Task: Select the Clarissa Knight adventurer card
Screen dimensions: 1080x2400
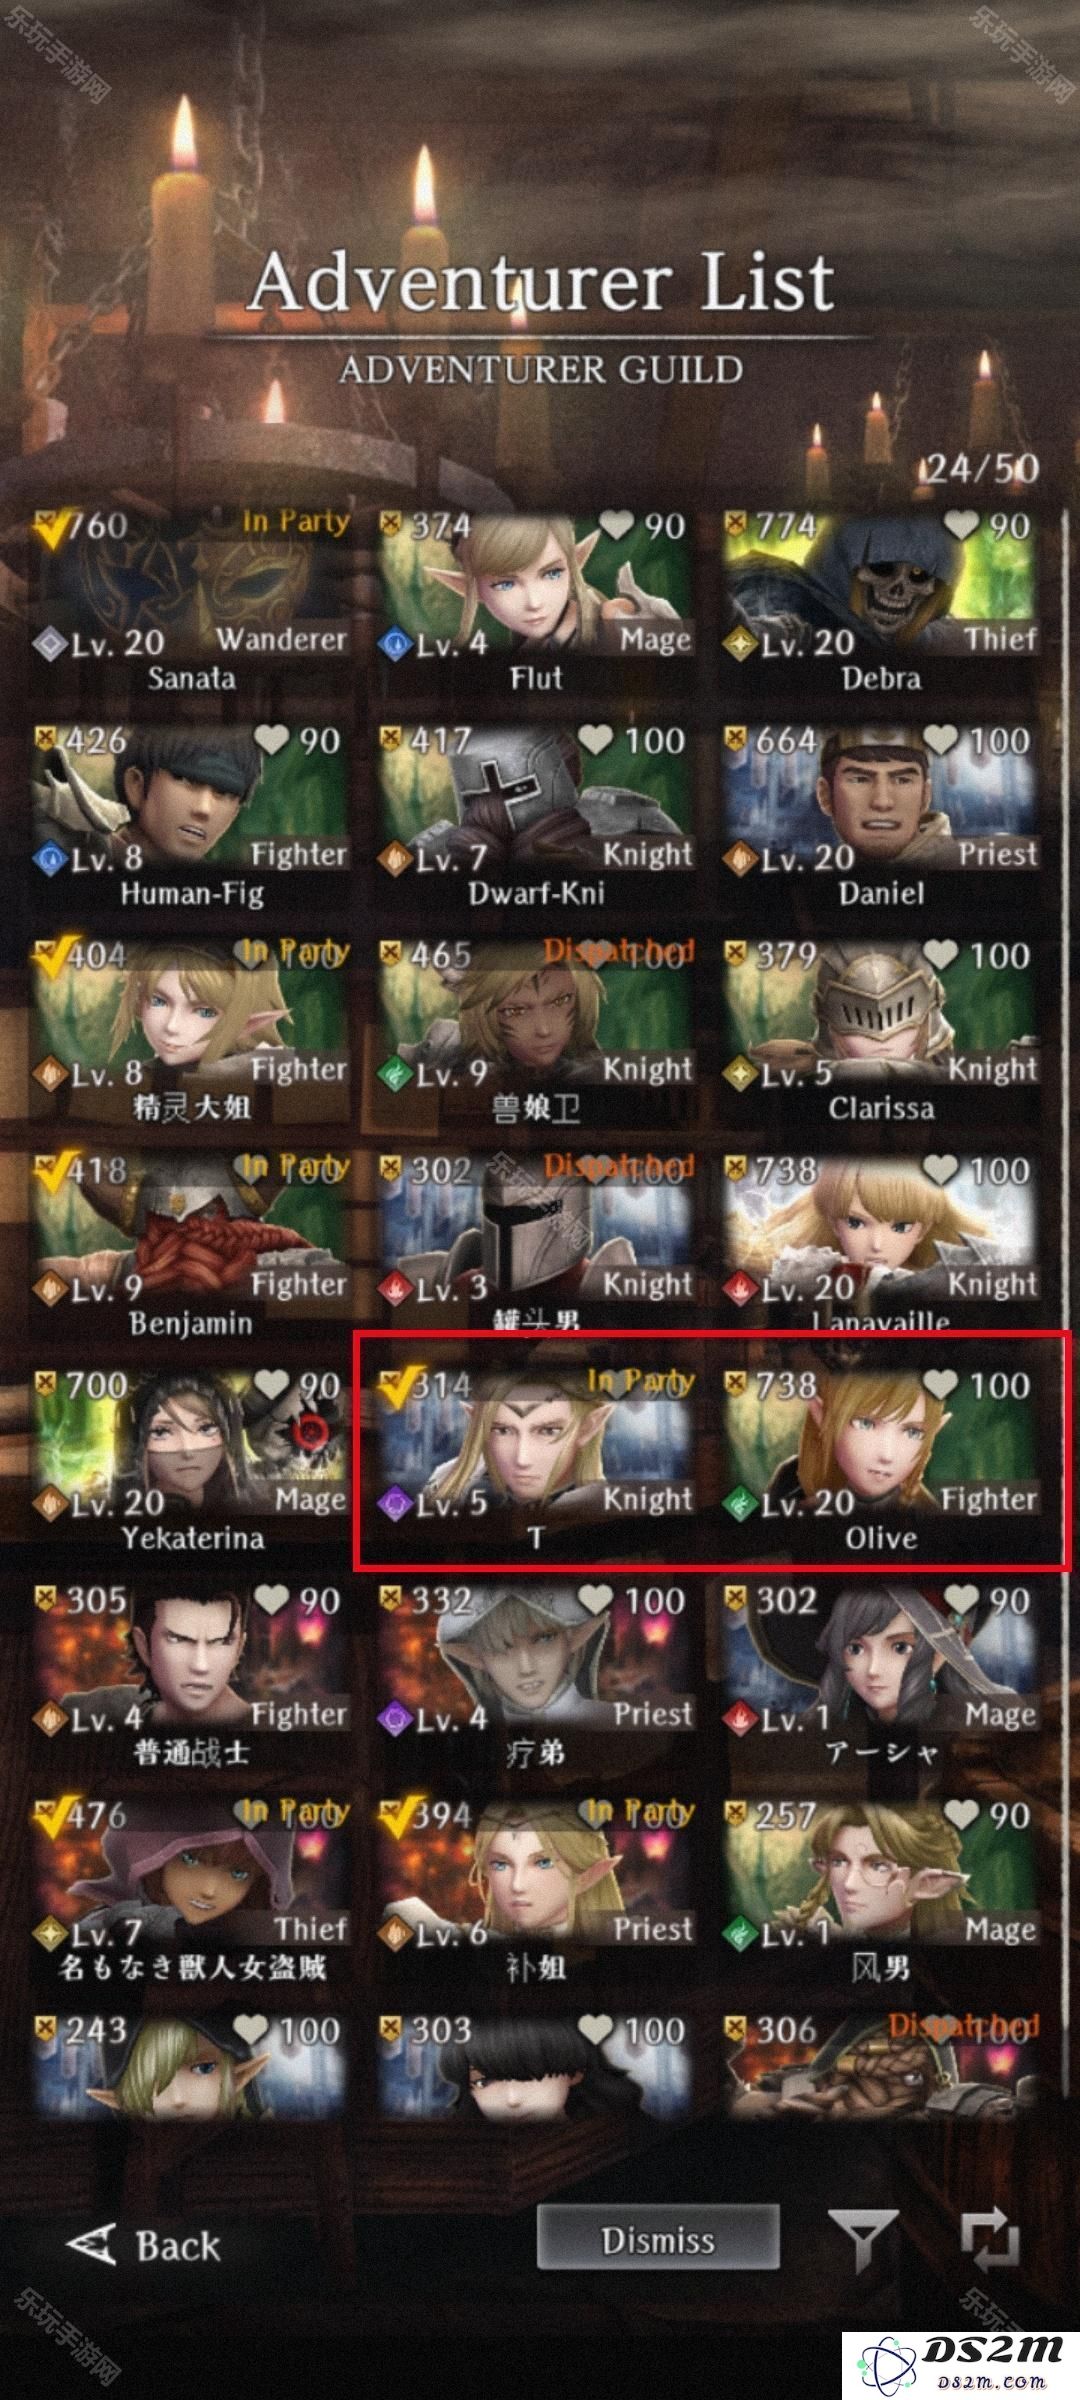Action: 881,1031
